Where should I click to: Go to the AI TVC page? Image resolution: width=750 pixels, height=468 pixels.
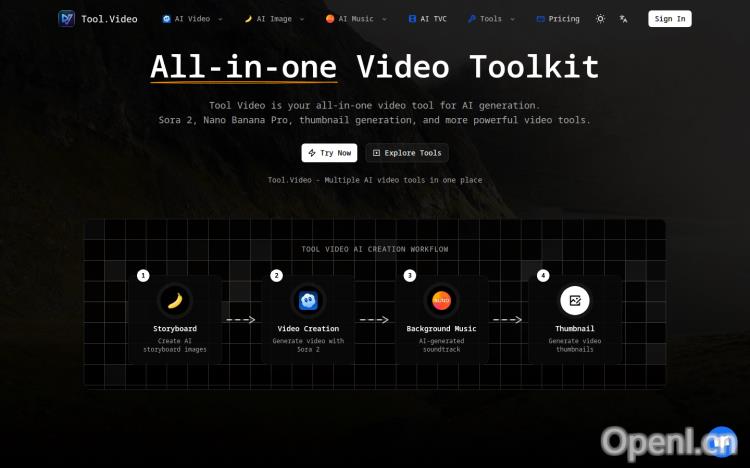[x=427, y=19]
